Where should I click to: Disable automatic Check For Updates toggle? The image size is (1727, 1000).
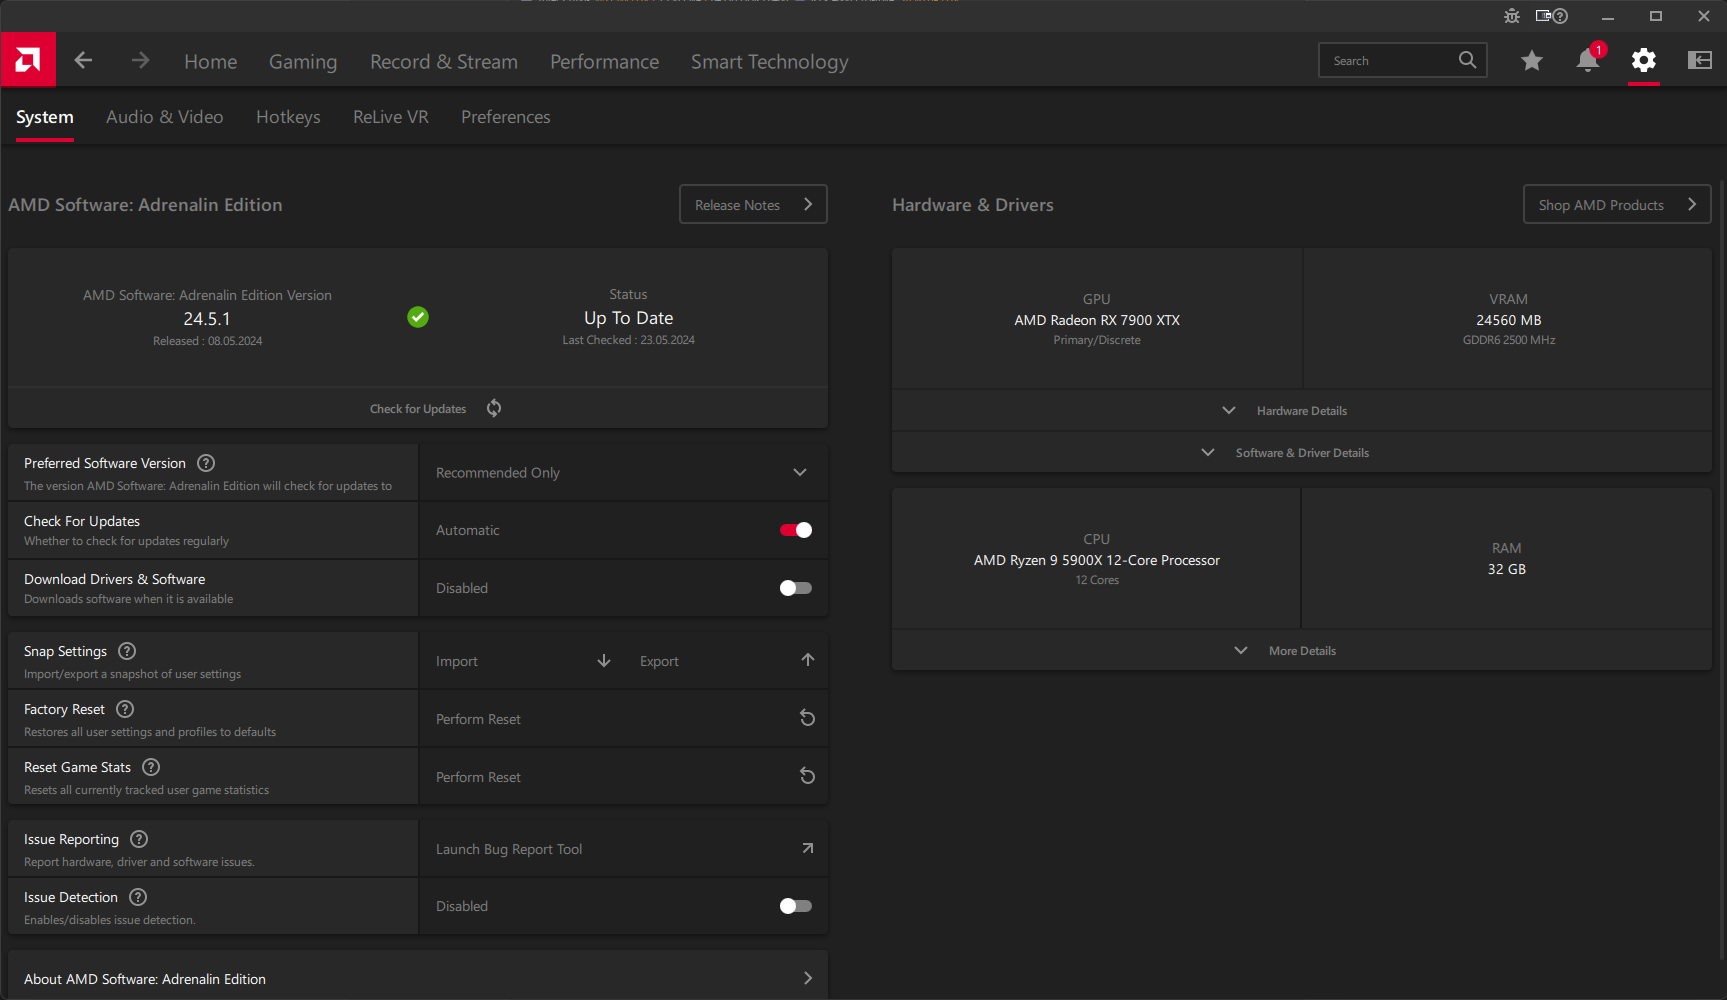796,530
